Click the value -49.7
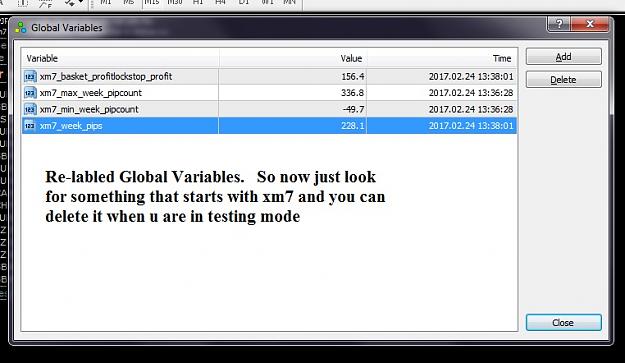625x363 pixels. 353,109
